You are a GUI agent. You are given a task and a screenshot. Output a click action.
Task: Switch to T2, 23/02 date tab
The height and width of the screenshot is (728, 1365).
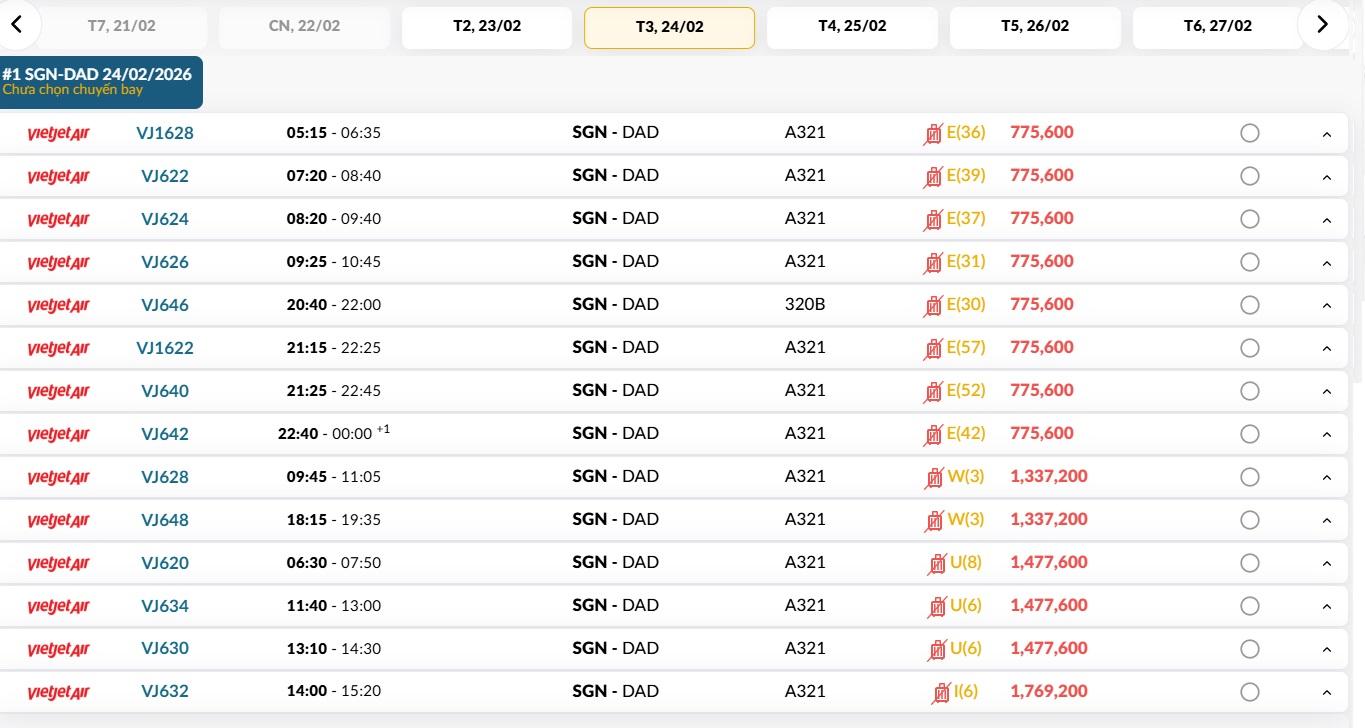point(487,27)
